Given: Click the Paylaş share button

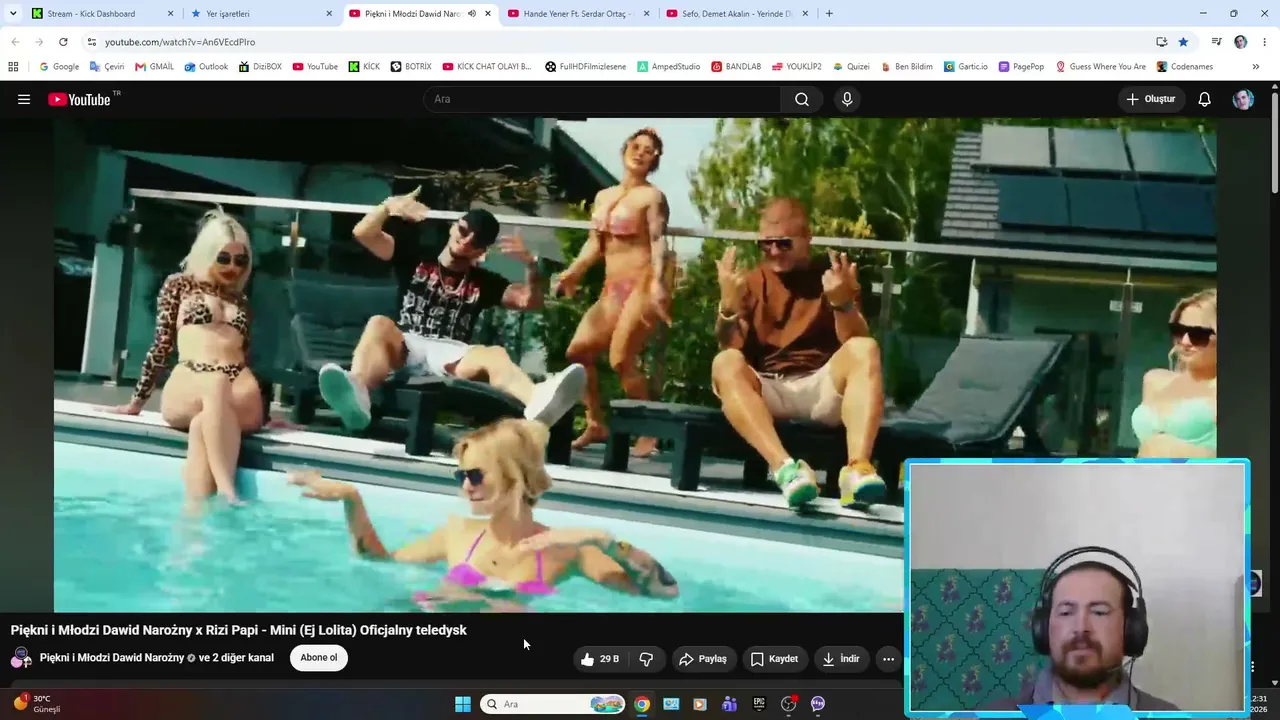Looking at the screenshot, I should click(703, 659).
